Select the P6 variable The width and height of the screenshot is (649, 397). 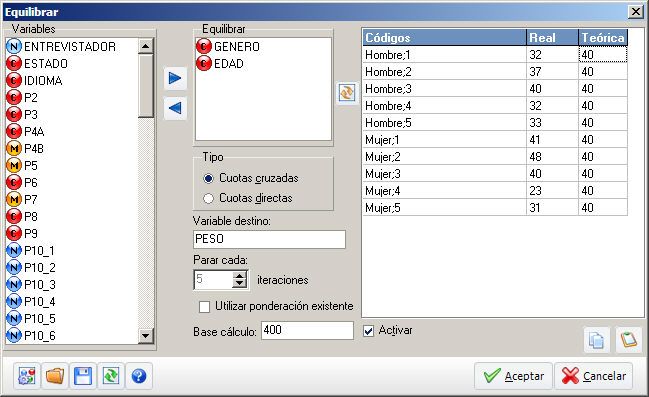[22, 182]
